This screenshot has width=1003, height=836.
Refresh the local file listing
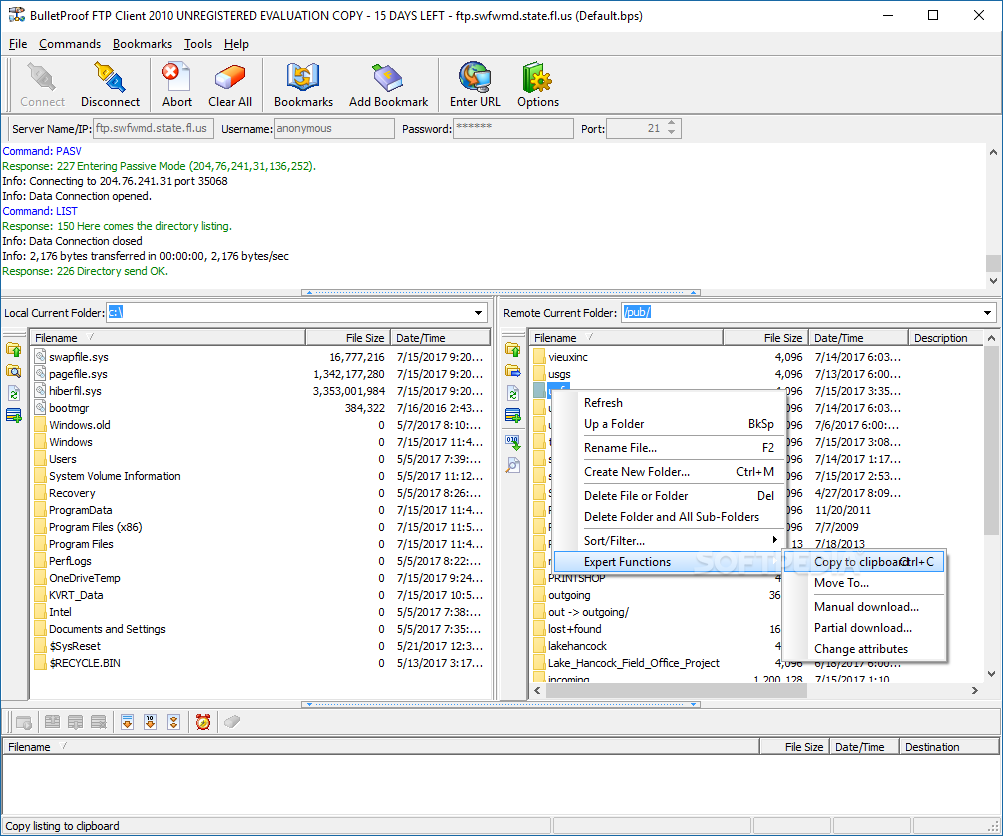(x=13, y=393)
